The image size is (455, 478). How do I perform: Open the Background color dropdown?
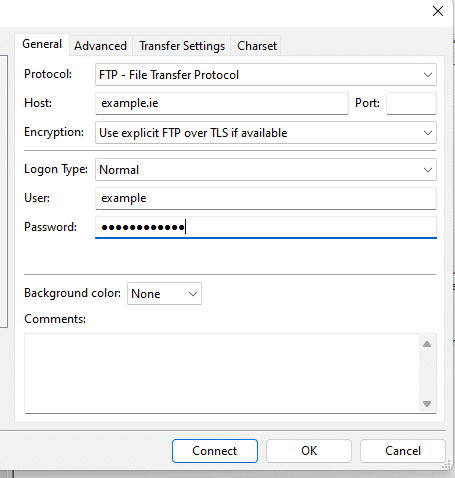[x=164, y=294]
